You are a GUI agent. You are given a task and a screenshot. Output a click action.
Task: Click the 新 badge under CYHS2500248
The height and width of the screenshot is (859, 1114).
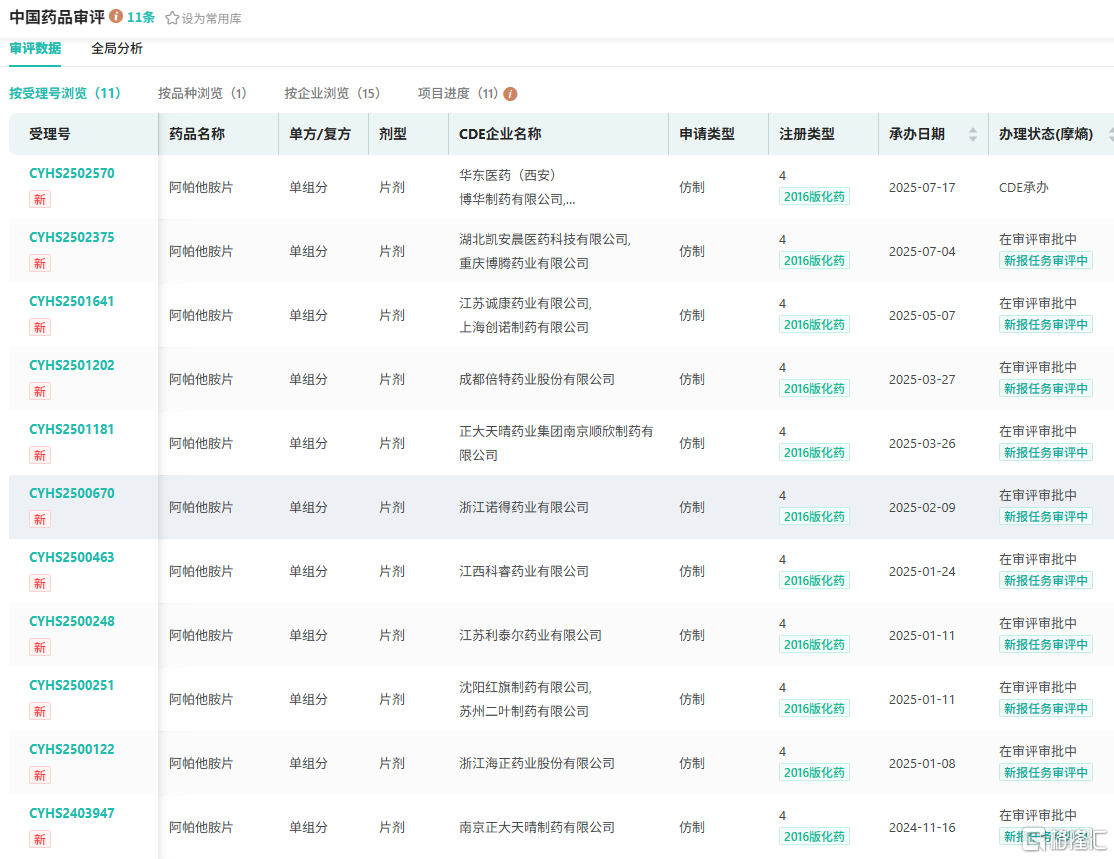click(40, 647)
